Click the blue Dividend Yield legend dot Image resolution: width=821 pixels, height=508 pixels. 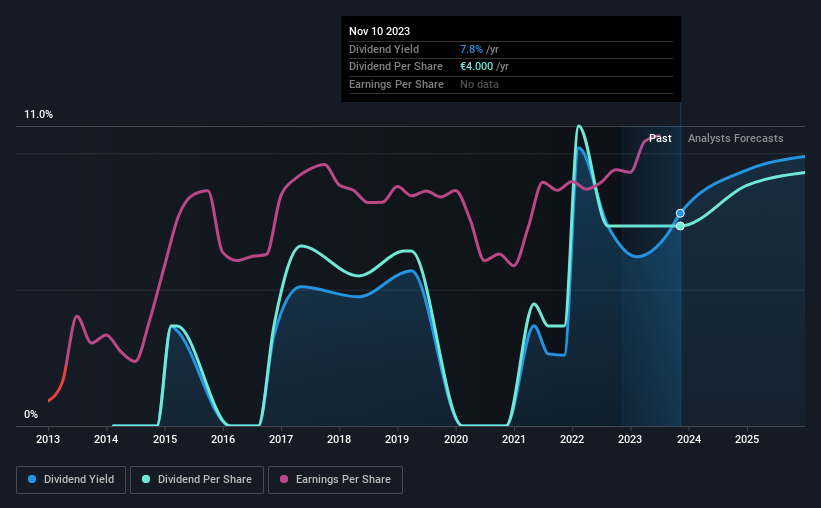32,479
